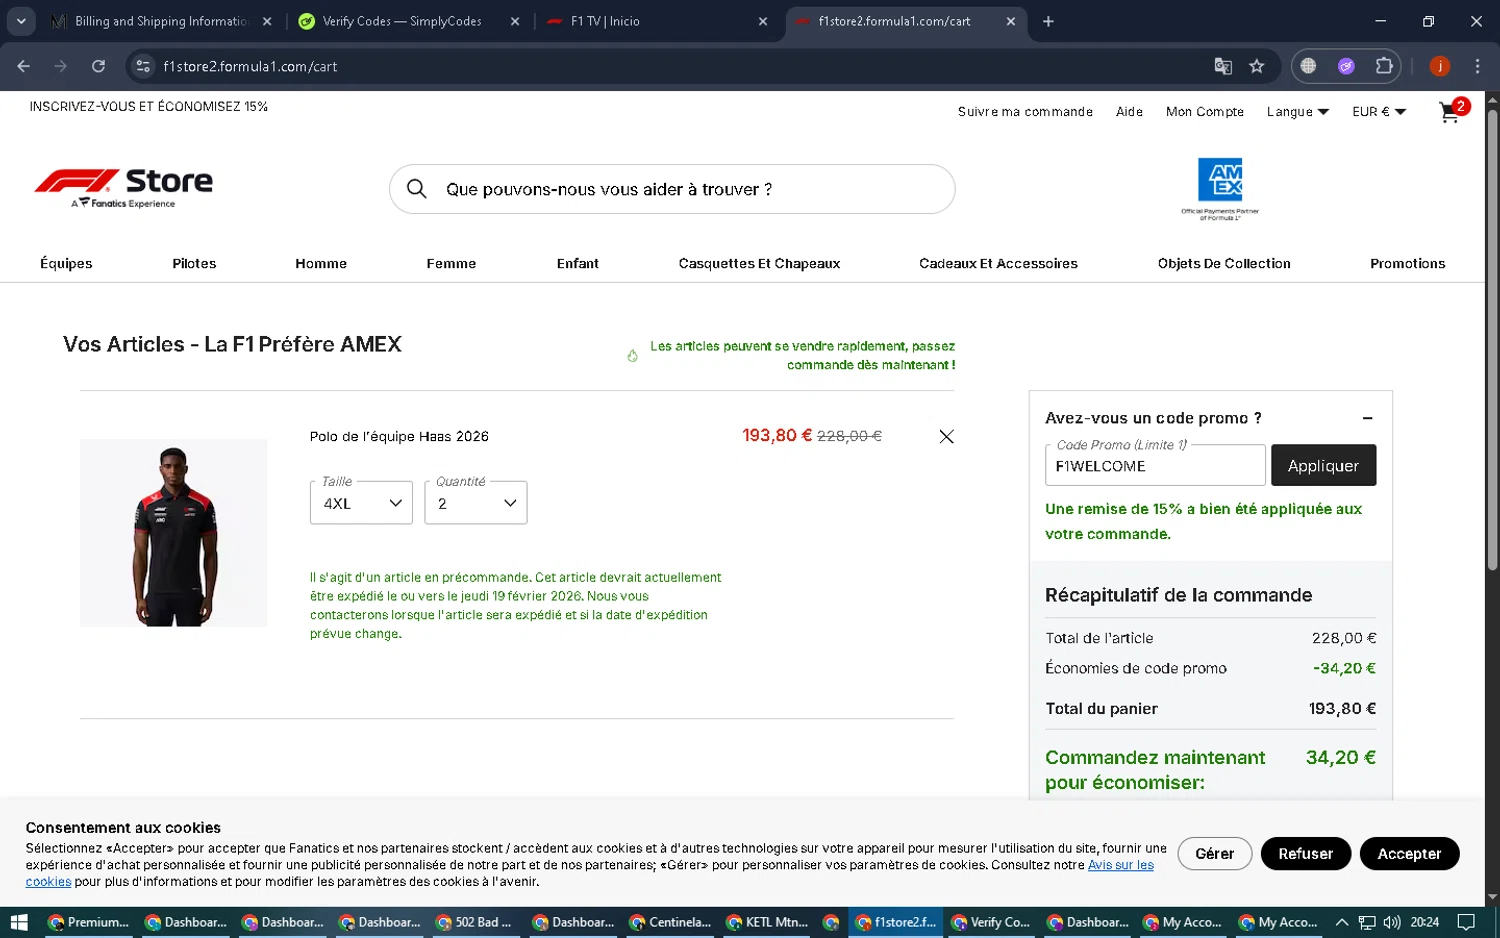Image resolution: width=1500 pixels, height=938 pixels.
Task: Click the purple extension icon
Action: [1346, 66]
